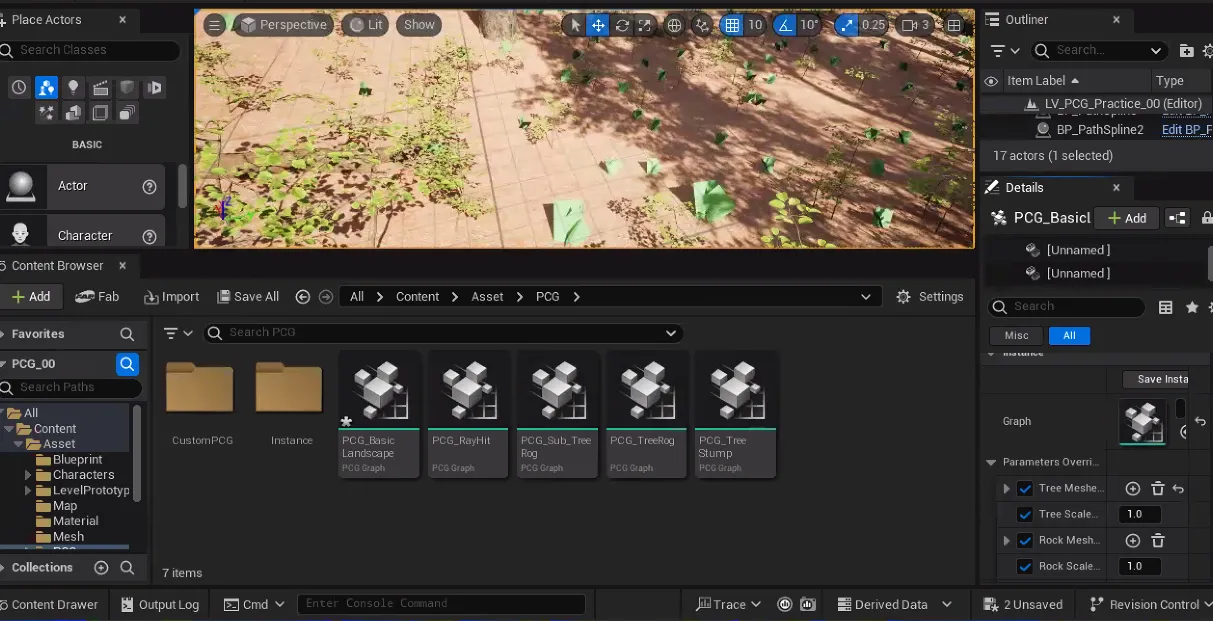Open the Trace dropdown in status bar

[729, 604]
